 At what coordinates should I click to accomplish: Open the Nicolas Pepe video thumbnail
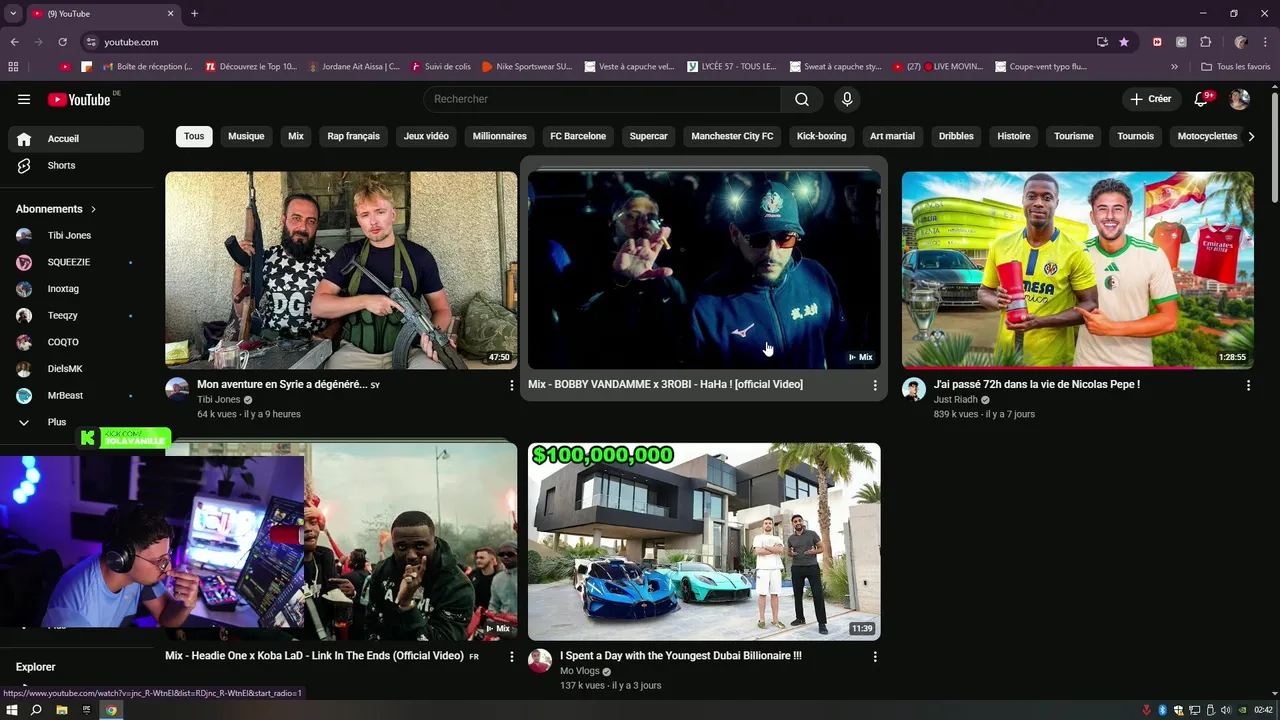coord(1078,270)
